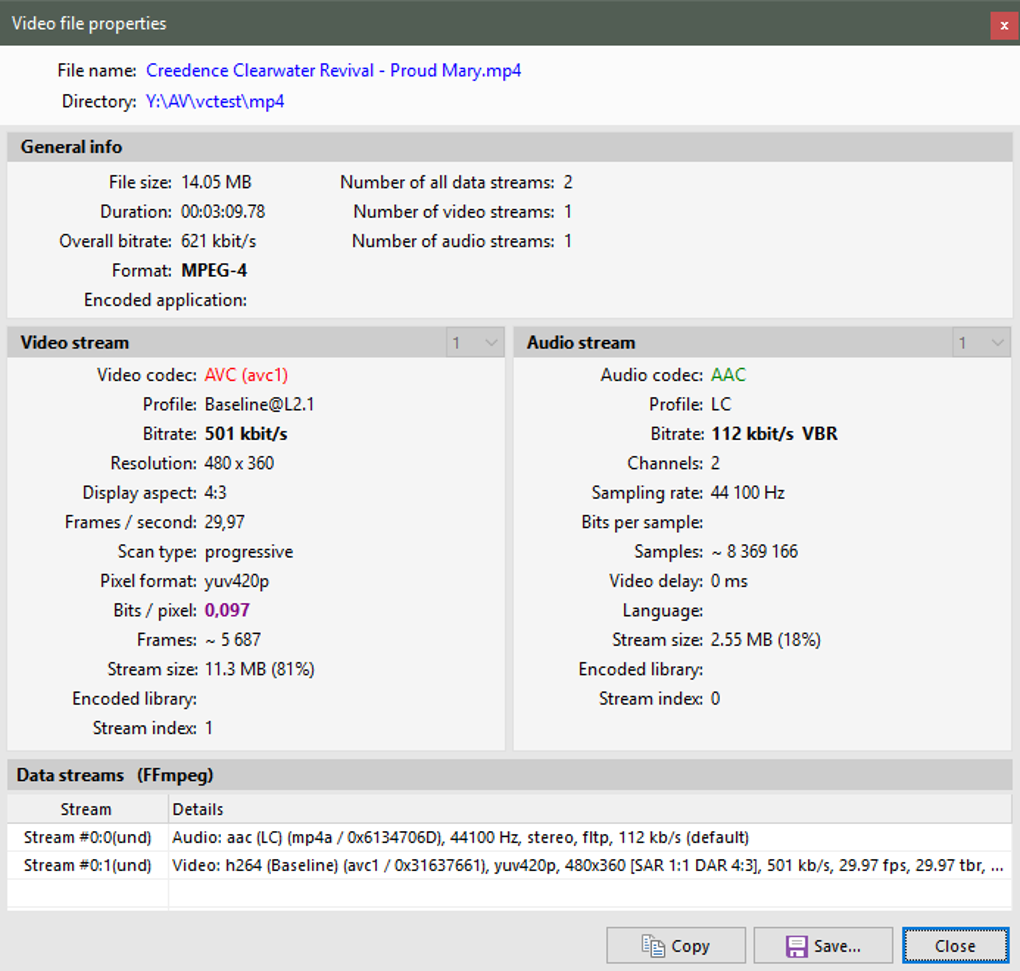
Task: Select the Stream #0:0(und) row
Action: point(509,837)
